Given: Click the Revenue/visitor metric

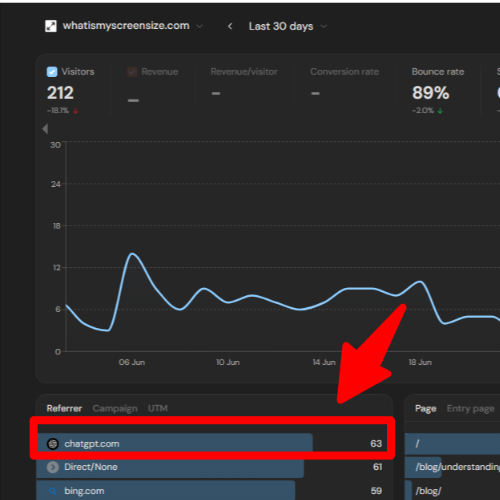Looking at the screenshot, I should point(244,72).
